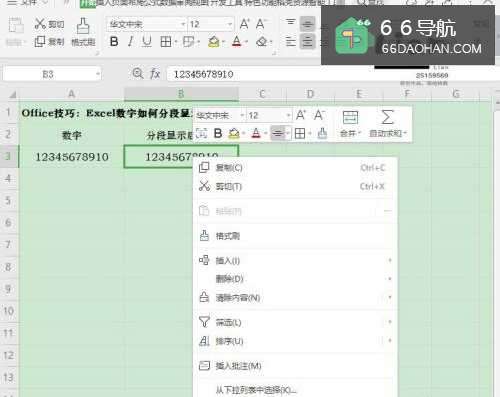Click the mini toolbar format painter brush

click(322, 134)
